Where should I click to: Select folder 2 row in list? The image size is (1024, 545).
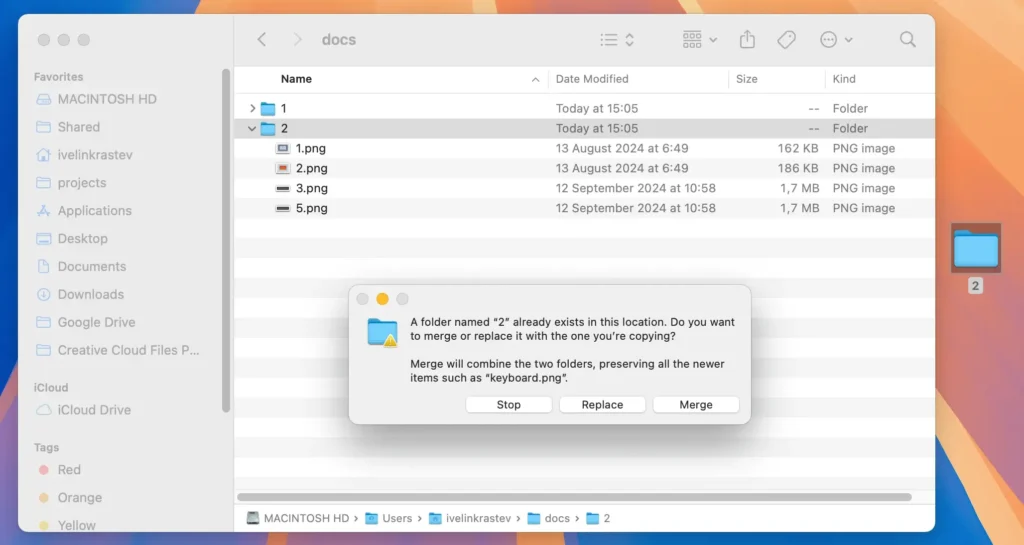(x=584, y=129)
